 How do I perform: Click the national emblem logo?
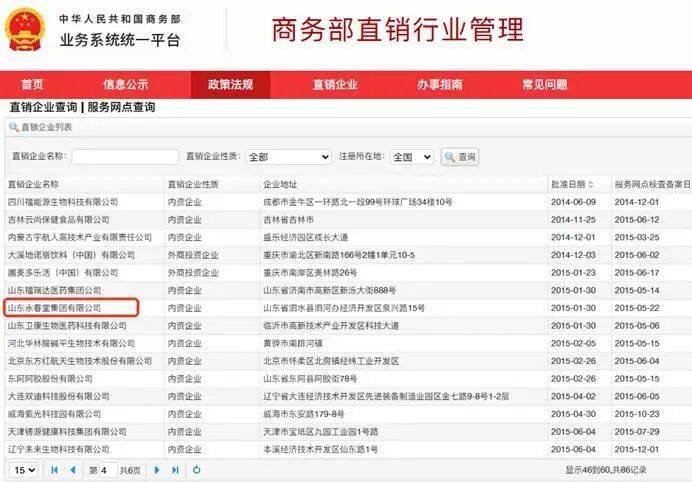25,30
